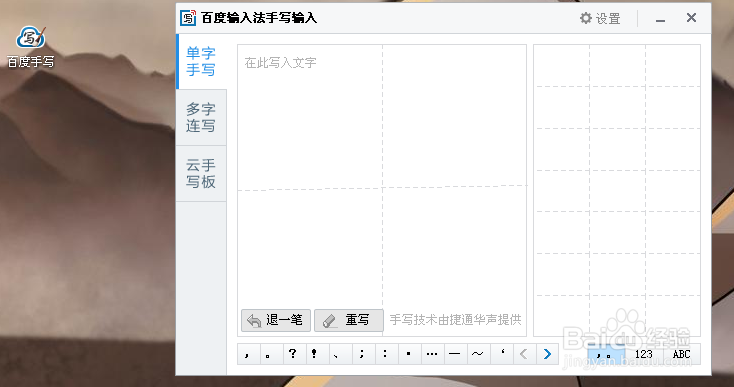Click 手写技术由捷通华声提供 text
734x387 pixels.
455,320
